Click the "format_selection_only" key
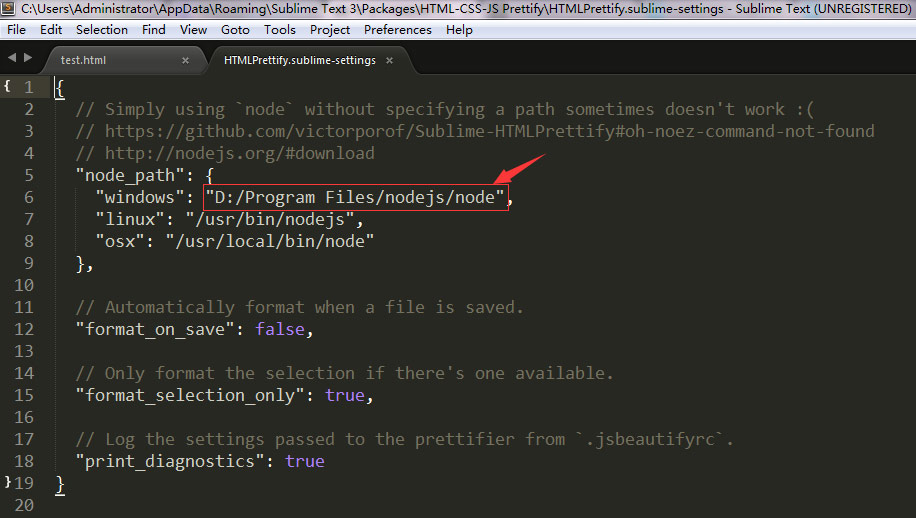The image size is (916, 518). click(190, 395)
